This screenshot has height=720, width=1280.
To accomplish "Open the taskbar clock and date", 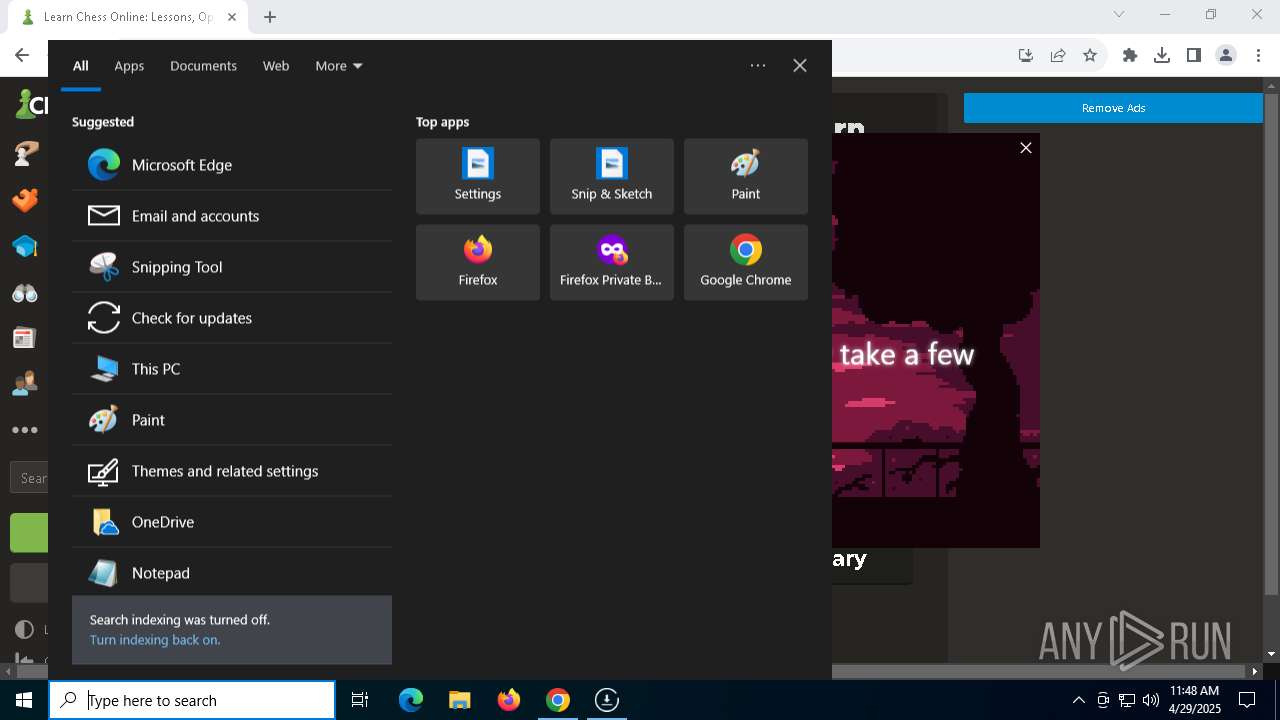I will pyautogui.click(x=1195, y=700).
